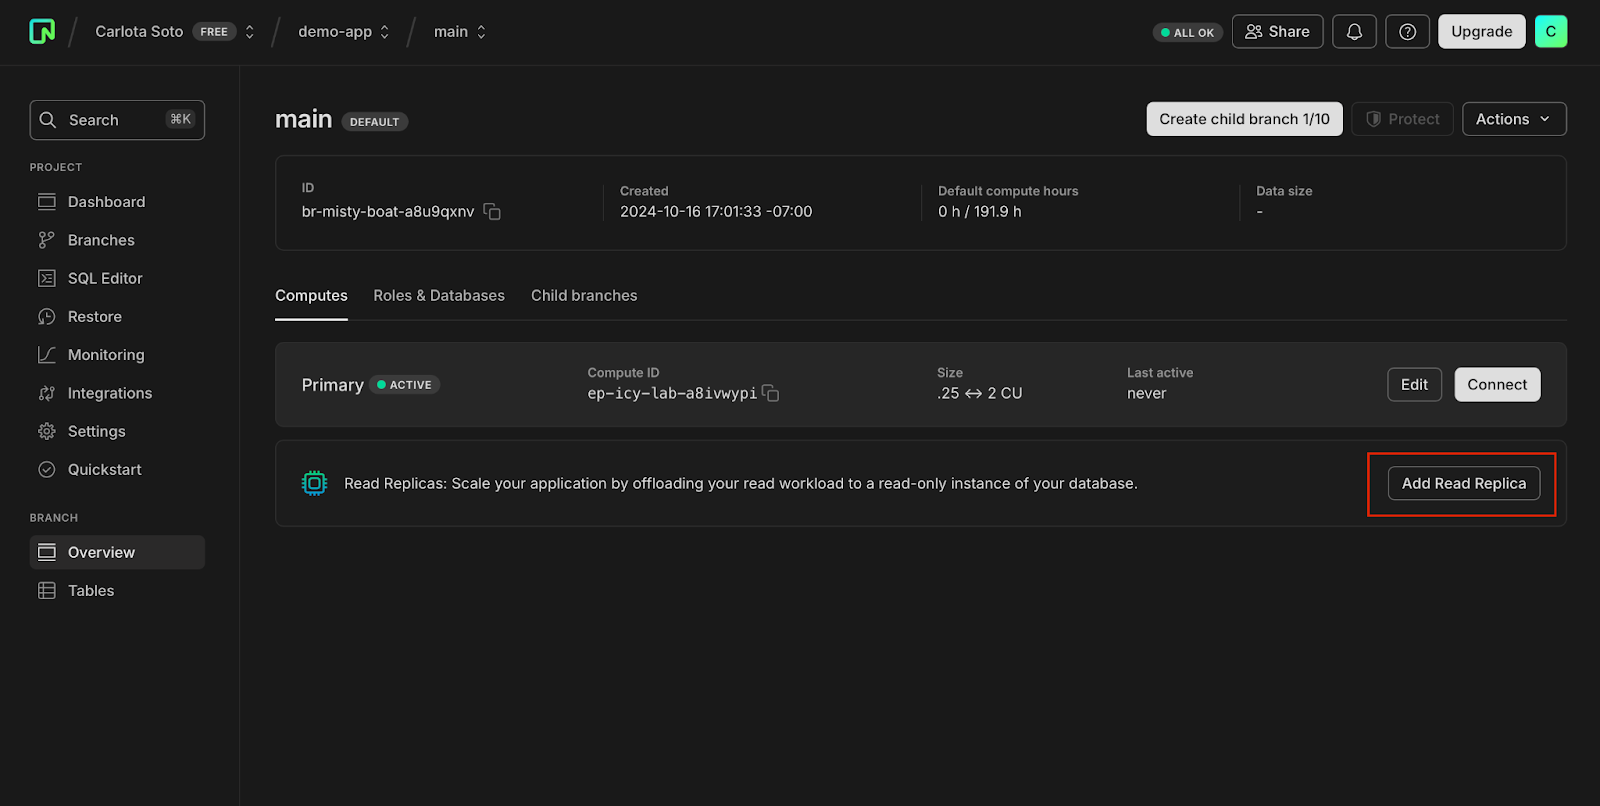The image size is (1600, 806).
Task: Click the Add Read Replica button
Action: [x=1464, y=483]
